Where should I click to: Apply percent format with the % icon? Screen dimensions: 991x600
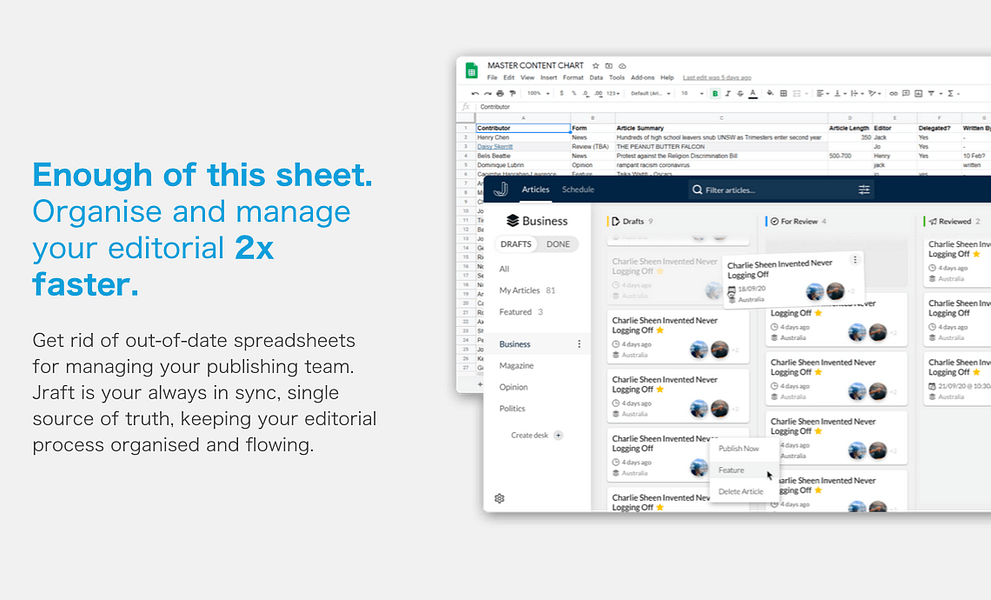click(x=574, y=93)
